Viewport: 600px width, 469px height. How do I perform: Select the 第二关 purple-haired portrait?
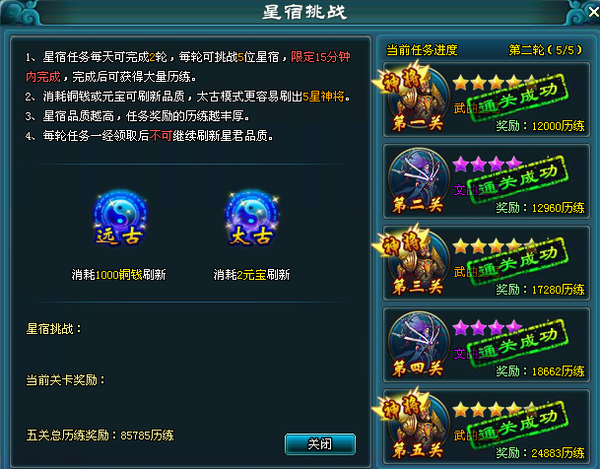418,181
